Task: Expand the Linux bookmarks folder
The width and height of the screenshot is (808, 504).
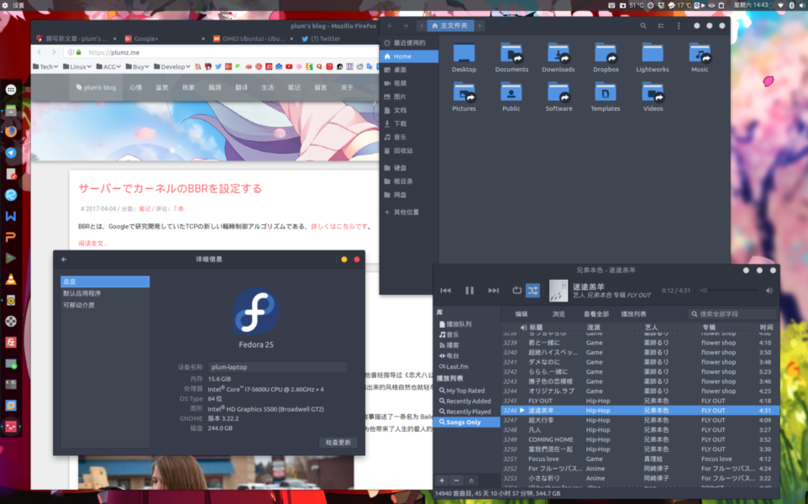Action: (77, 66)
